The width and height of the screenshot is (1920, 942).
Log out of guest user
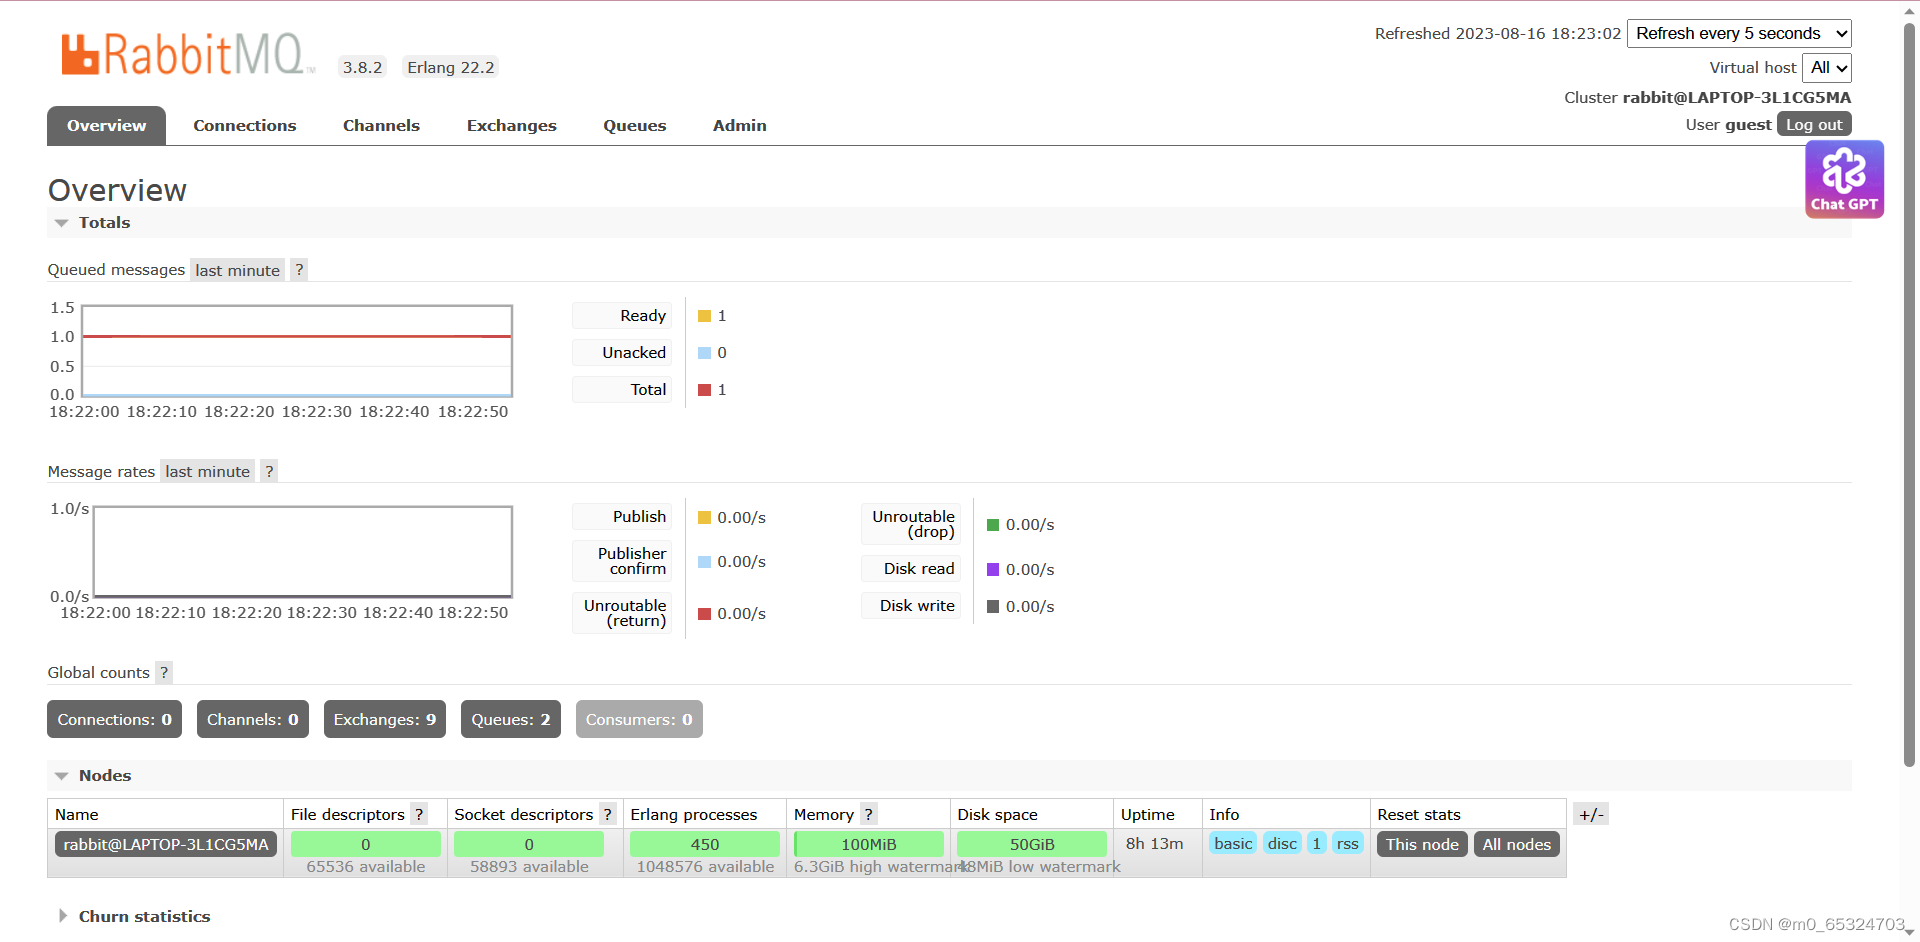tap(1814, 125)
